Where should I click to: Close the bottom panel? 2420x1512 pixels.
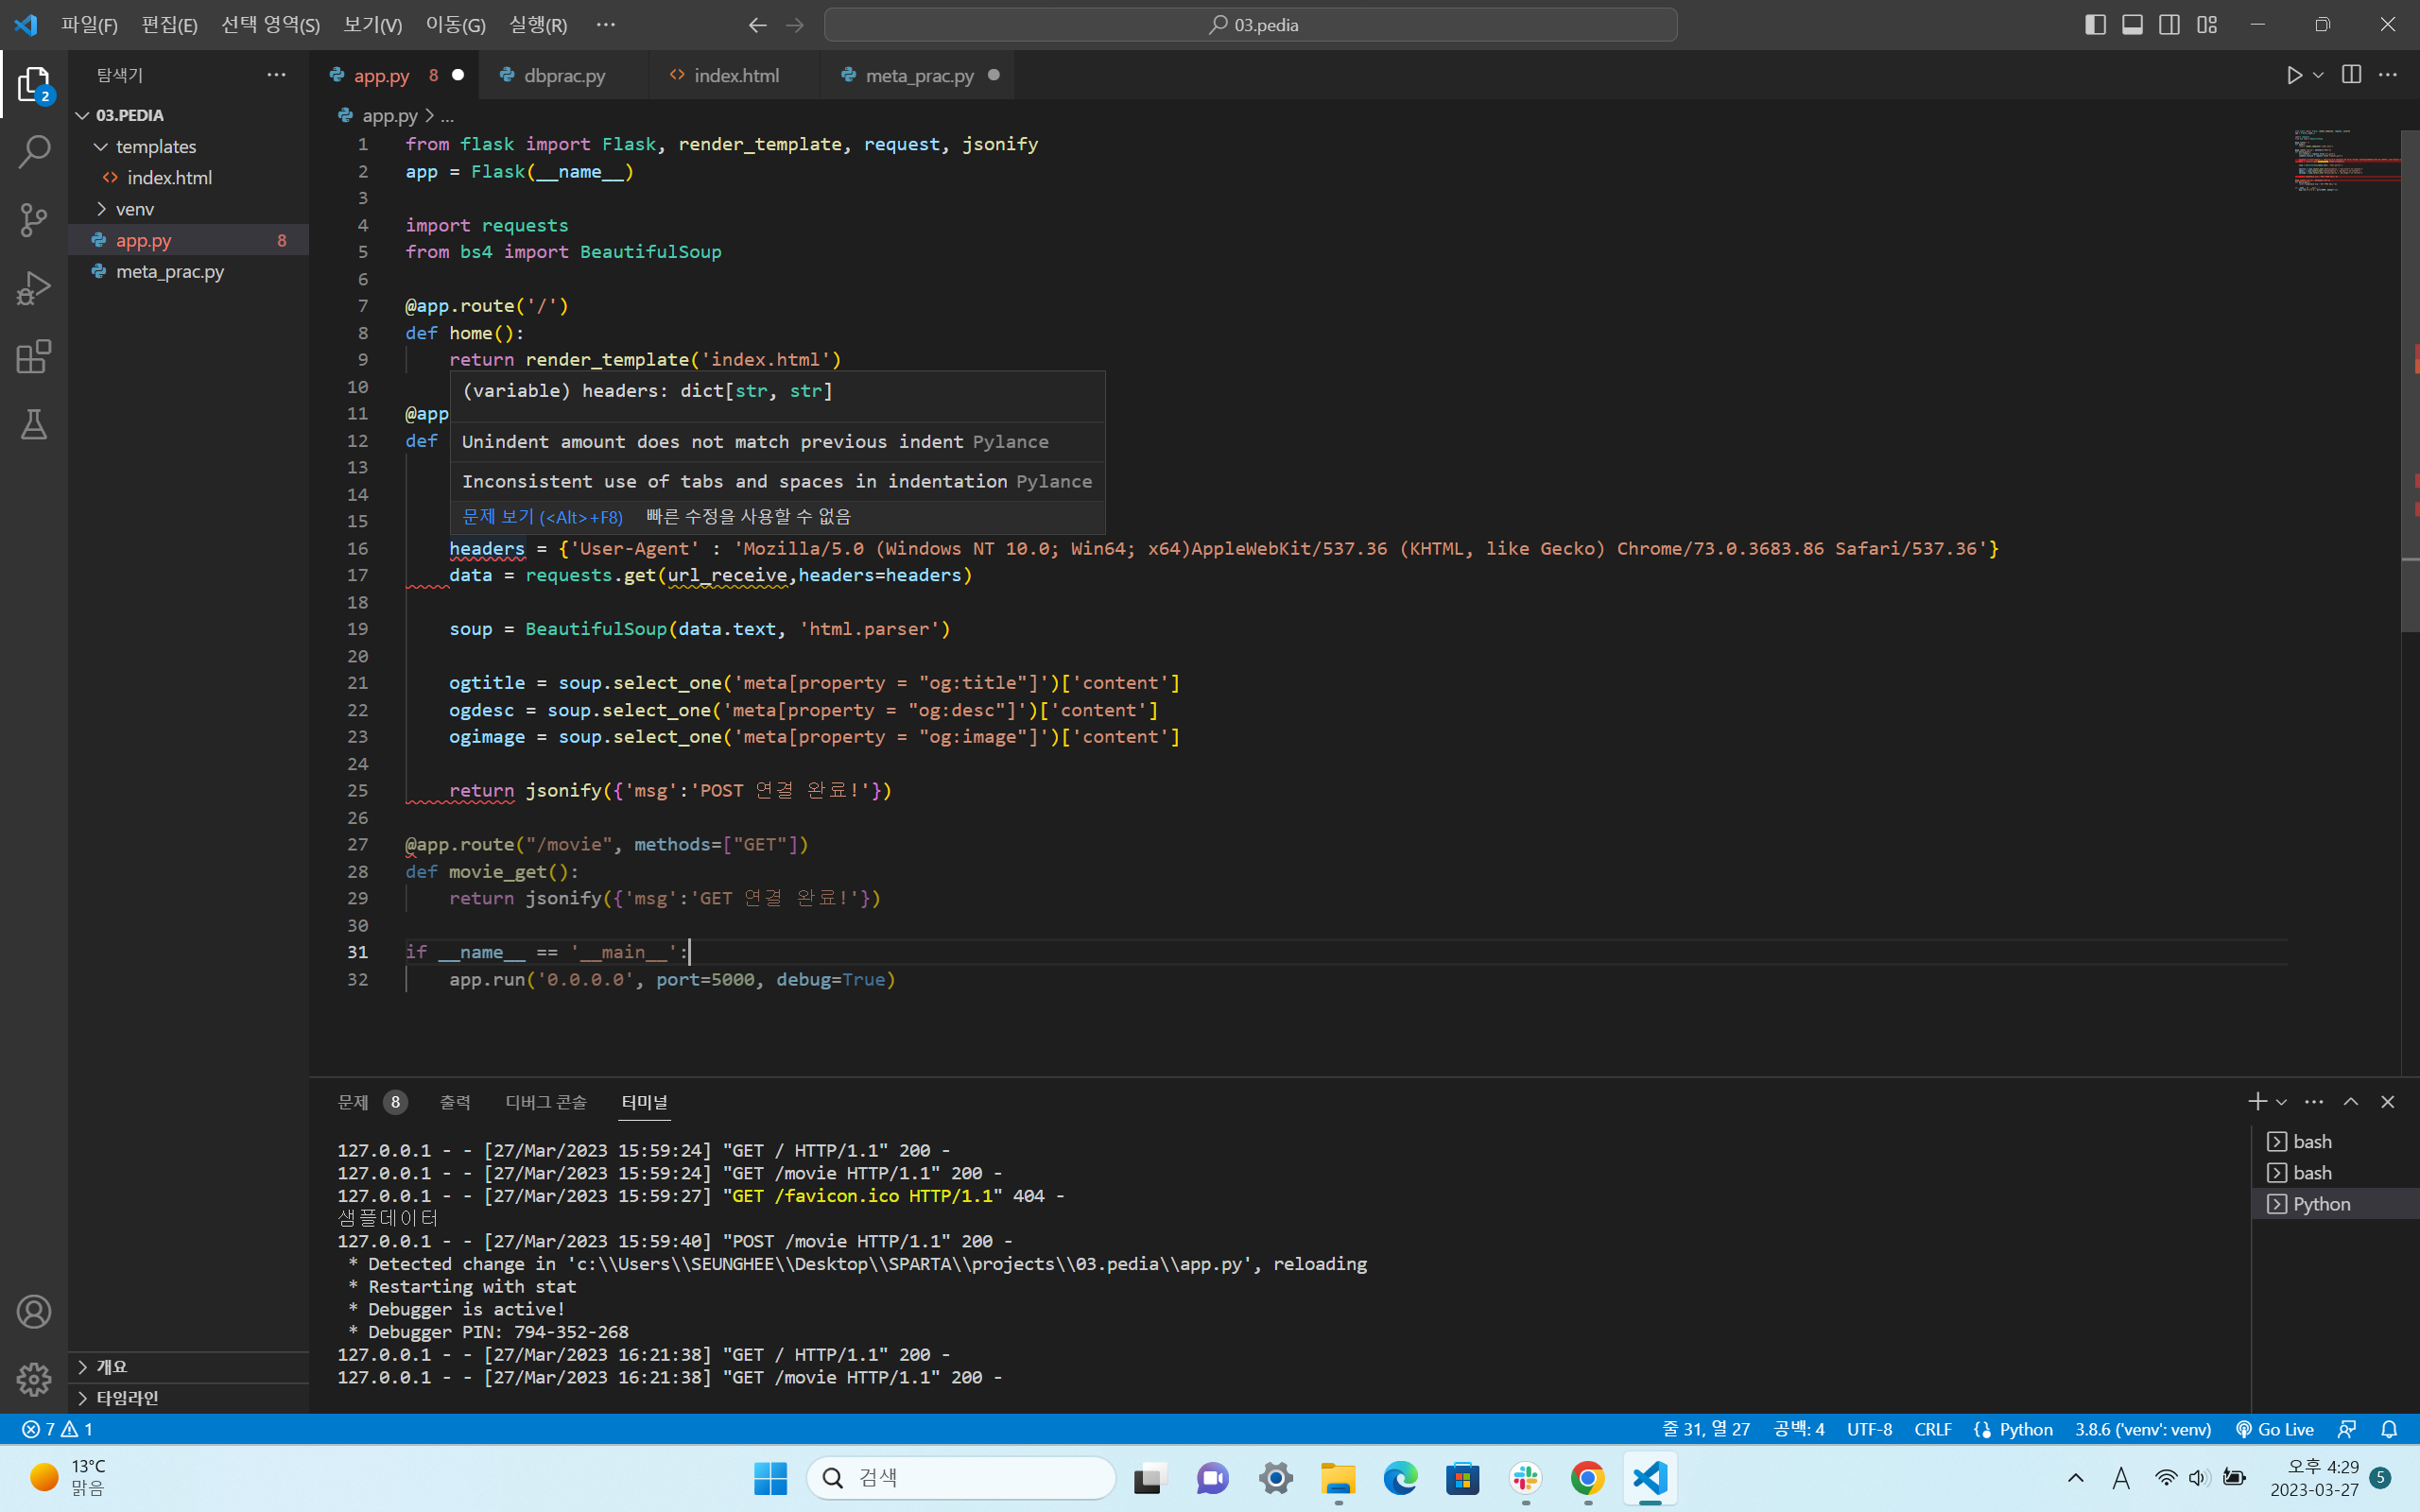coord(2388,1101)
